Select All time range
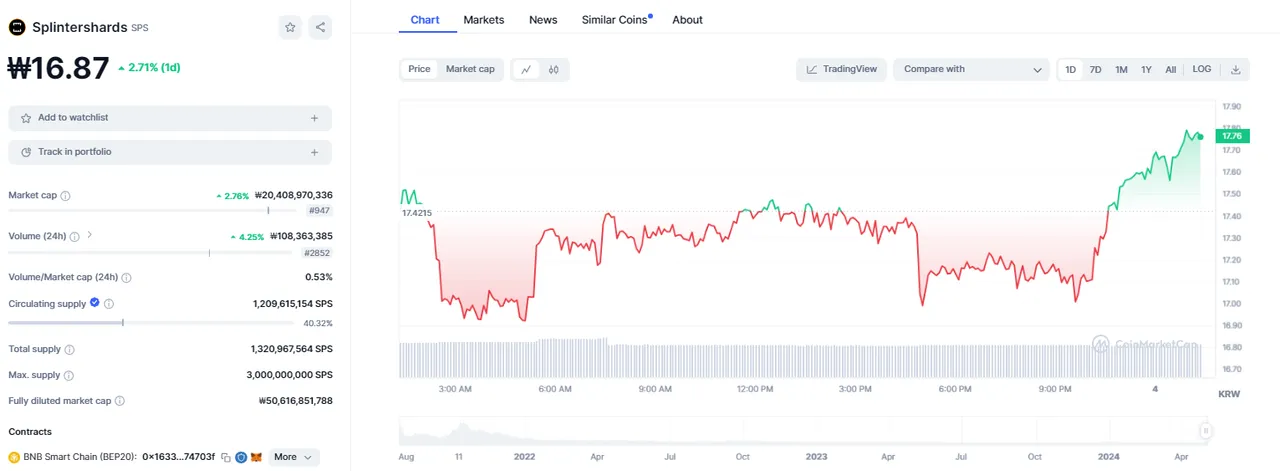The height and width of the screenshot is (471, 1280). 1171,69
